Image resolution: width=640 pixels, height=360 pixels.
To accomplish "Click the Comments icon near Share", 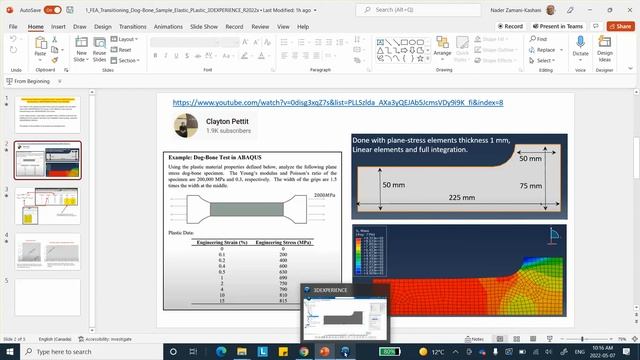I will [596, 26].
